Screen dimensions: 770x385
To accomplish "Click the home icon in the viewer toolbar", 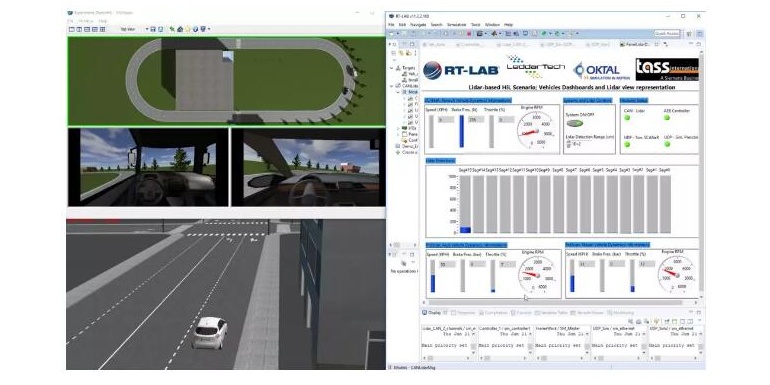I will pyautogui.click(x=180, y=29).
